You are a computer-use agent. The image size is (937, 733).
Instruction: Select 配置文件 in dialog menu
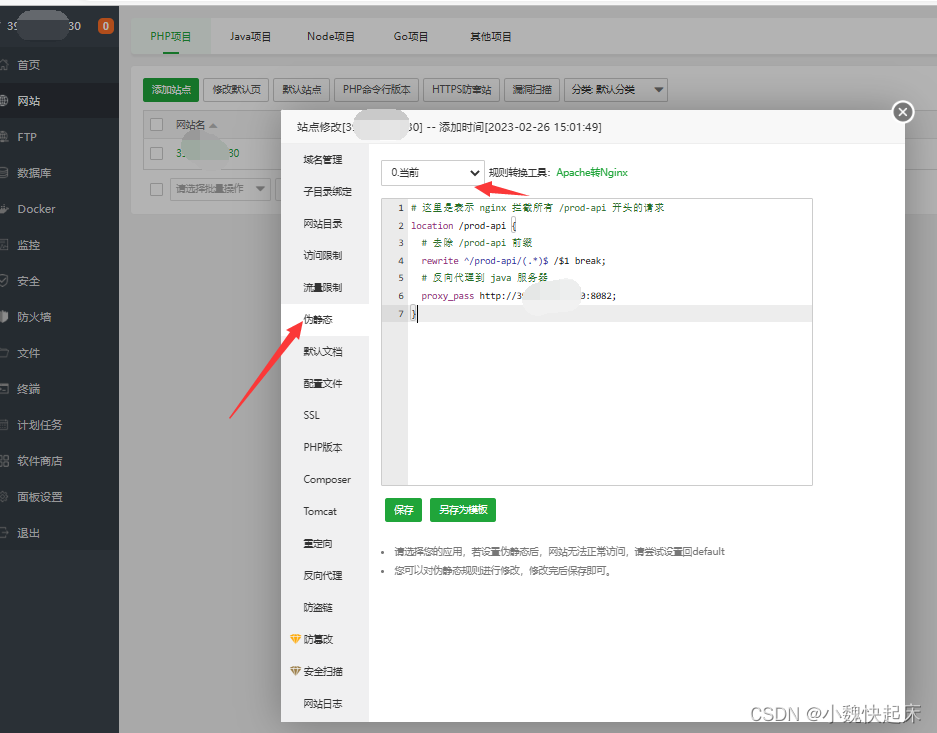(x=323, y=383)
